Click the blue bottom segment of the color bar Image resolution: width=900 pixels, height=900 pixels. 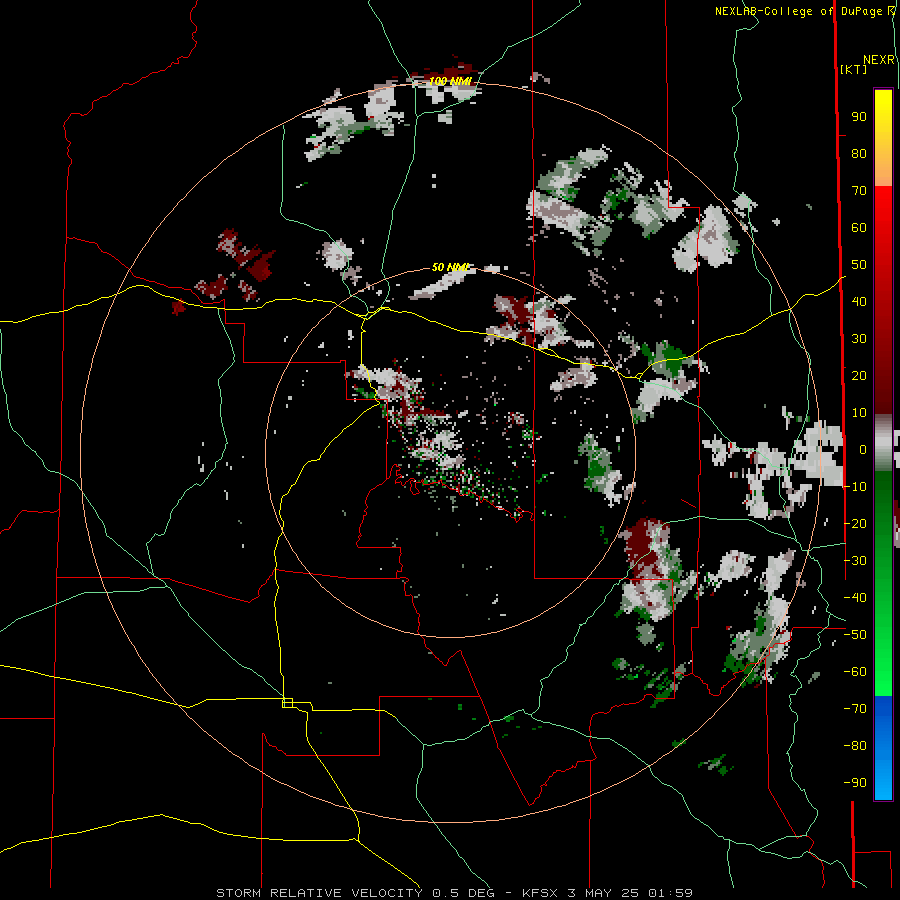(x=883, y=748)
